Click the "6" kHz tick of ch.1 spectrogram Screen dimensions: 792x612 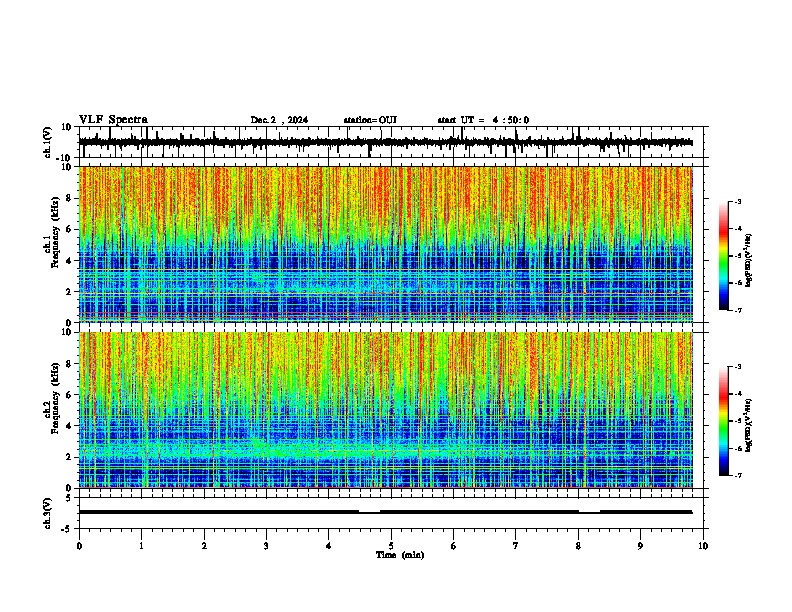pyautogui.click(x=69, y=229)
